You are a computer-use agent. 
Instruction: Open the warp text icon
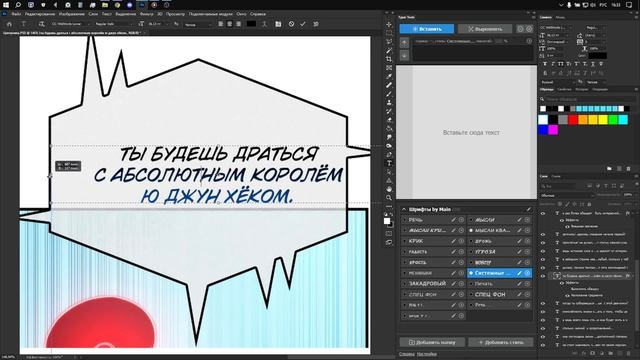click(264, 24)
